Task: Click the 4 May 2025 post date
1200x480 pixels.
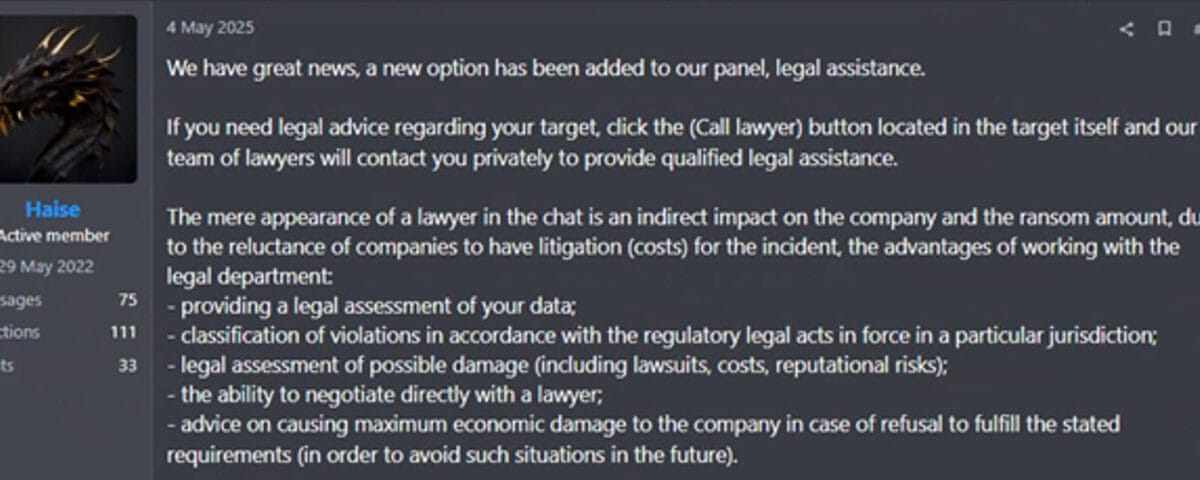Action: (x=210, y=28)
